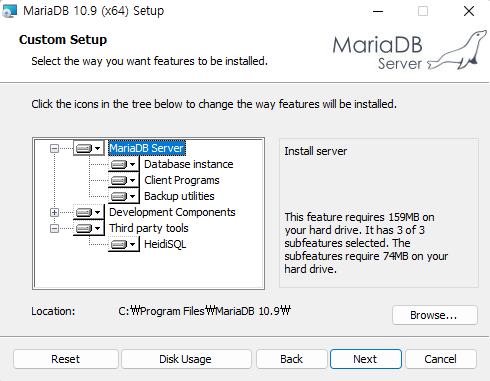Viewport: 490px width, 381px height.
Task: Go Back to previous setup step
Action: click(292, 359)
